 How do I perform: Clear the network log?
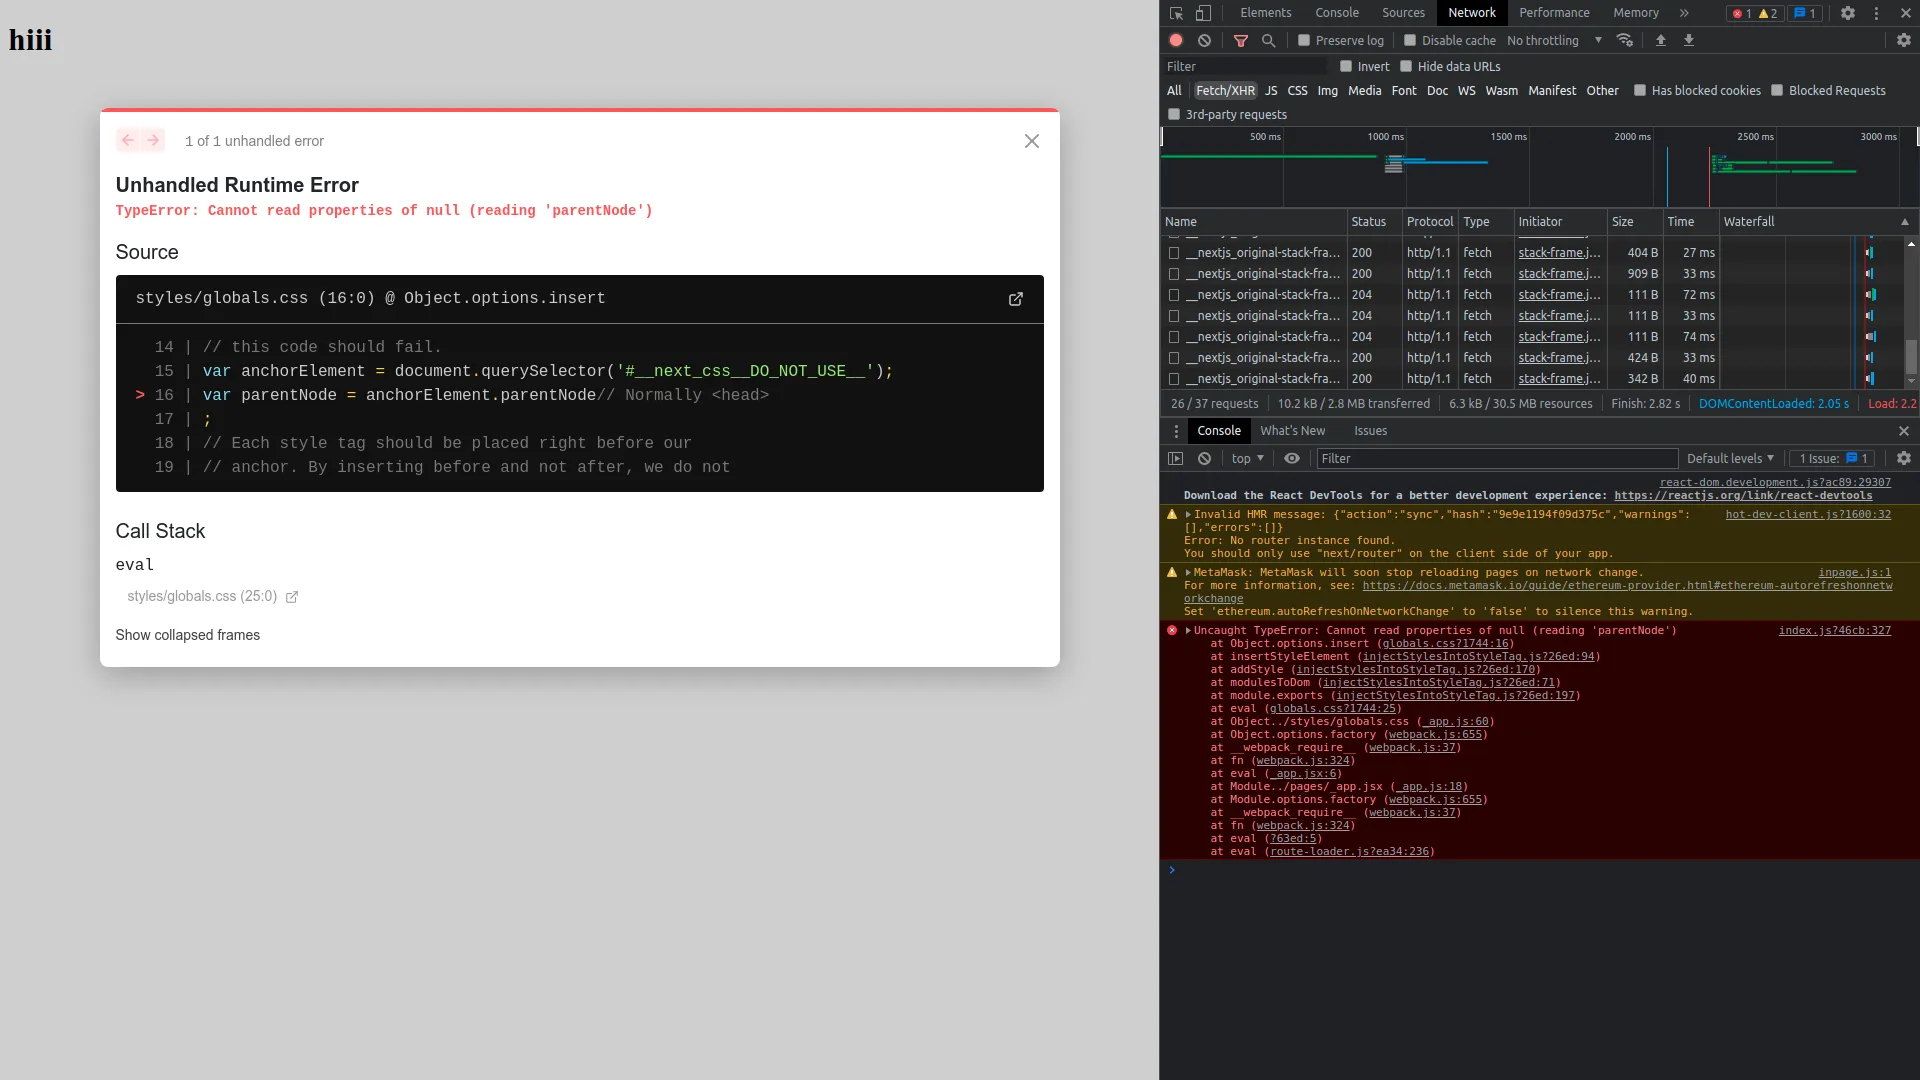(x=1204, y=40)
